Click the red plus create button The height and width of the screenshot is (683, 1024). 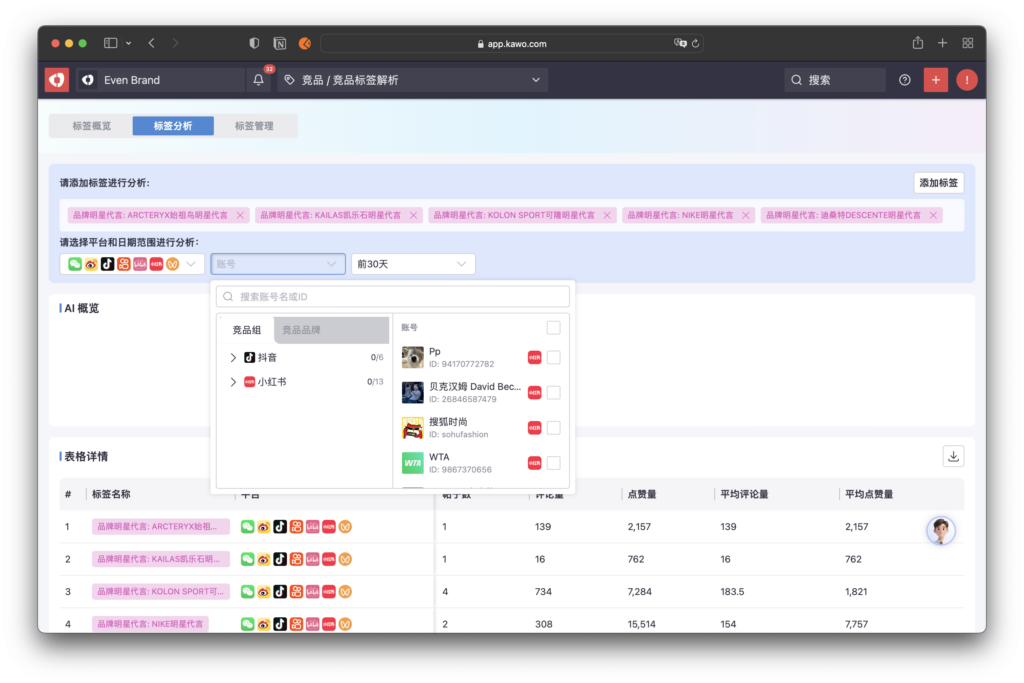coord(935,80)
